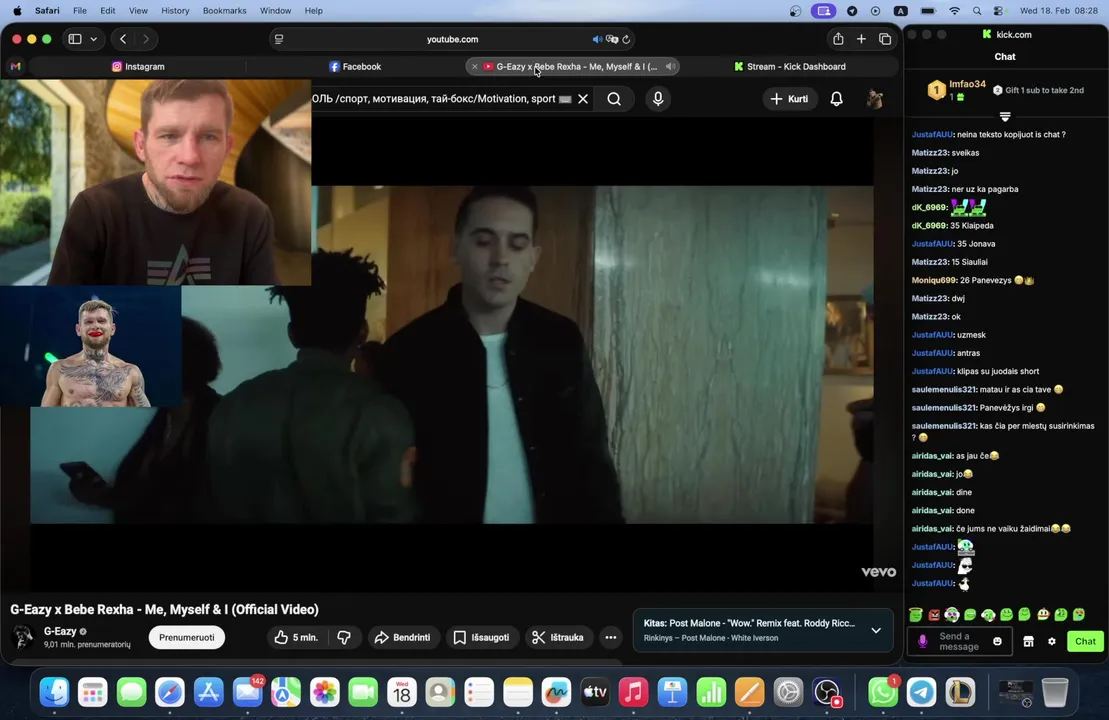
Task: Click the Safari youtube.com address field
Action: (x=453, y=40)
